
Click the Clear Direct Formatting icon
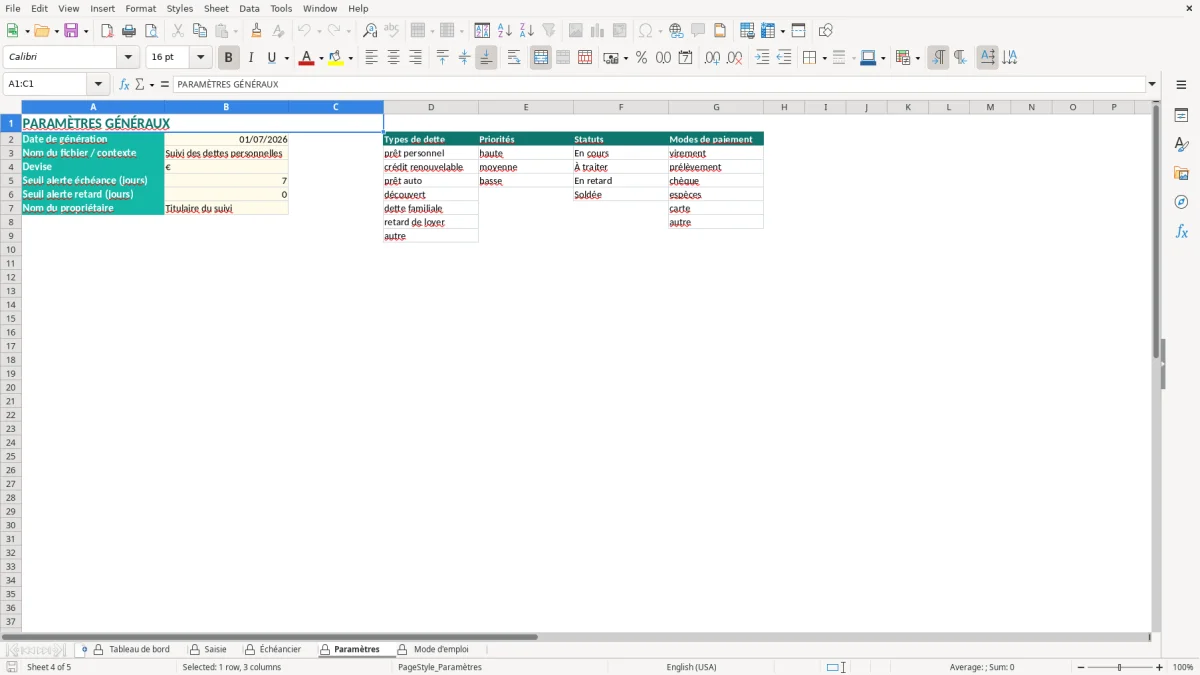pyautogui.click(x=279, y=31)
